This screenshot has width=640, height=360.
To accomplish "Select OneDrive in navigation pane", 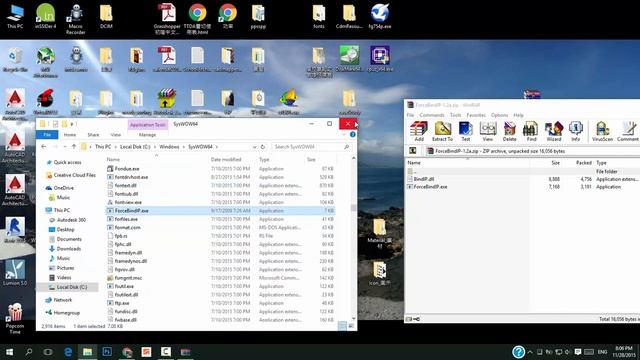I will [60, 188].
